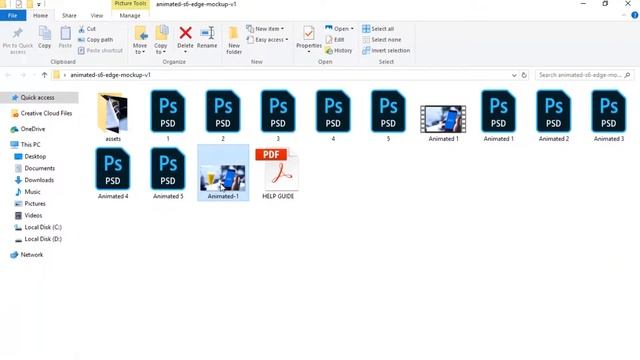
Task: Switch to the View ribbon tab
Action: [97, 16]
